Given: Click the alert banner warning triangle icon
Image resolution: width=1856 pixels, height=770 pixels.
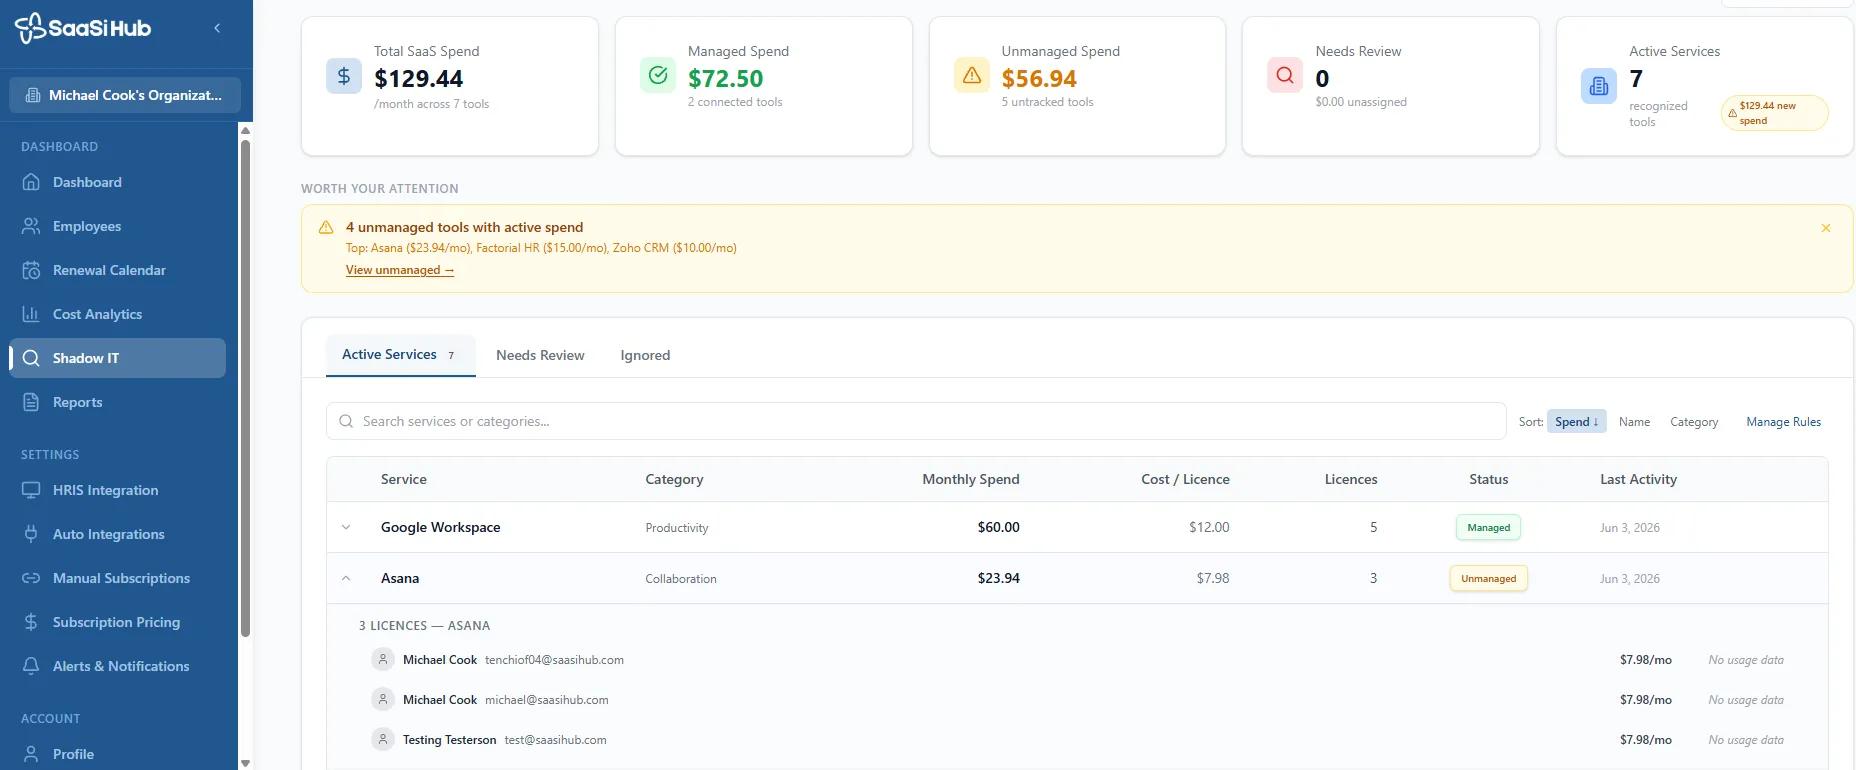Looking at the screenshot, I should (326, 228).
